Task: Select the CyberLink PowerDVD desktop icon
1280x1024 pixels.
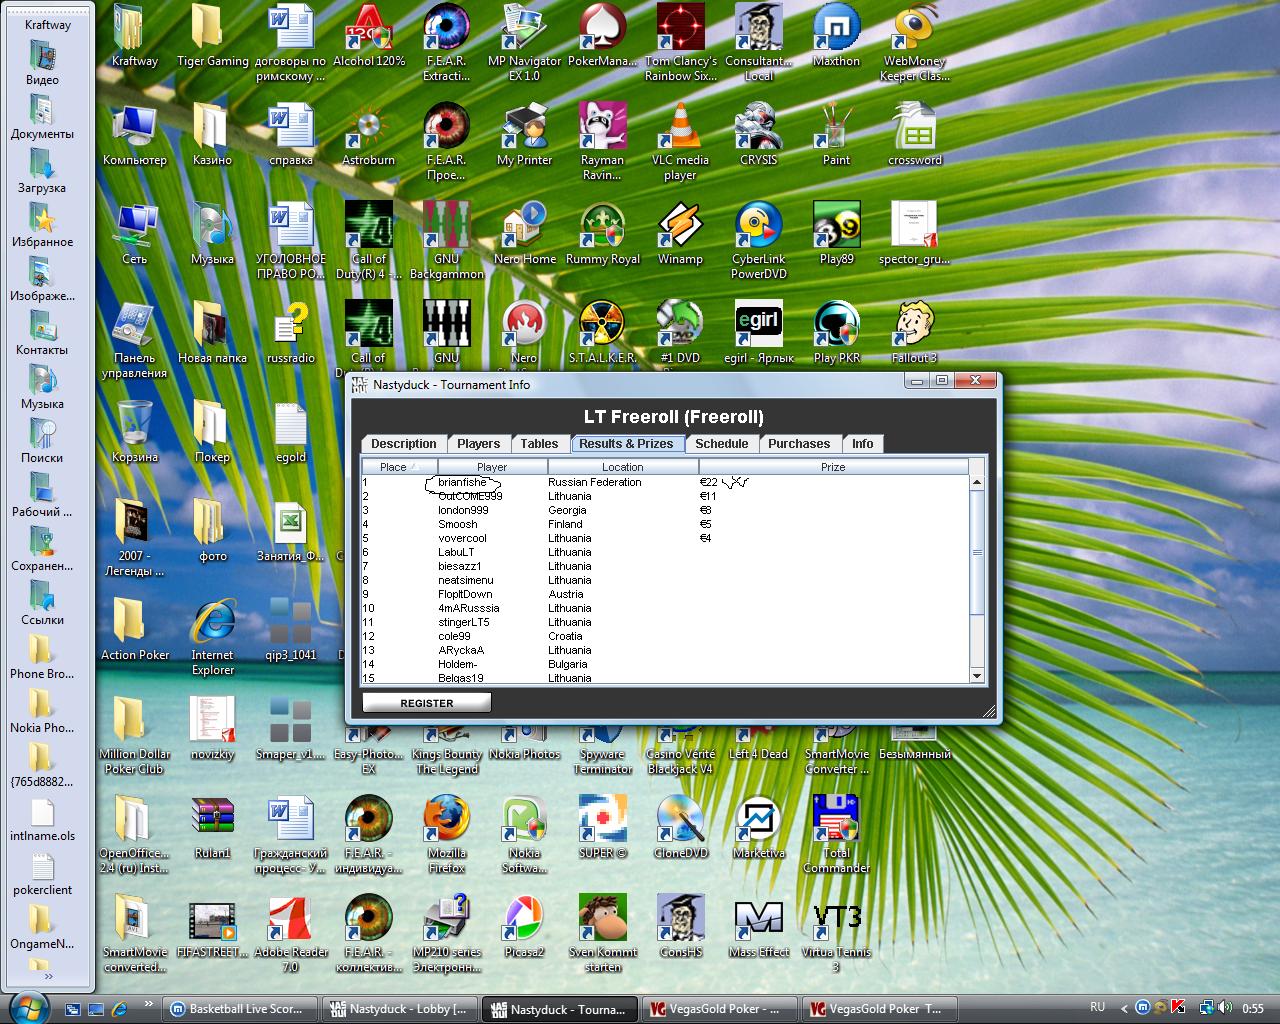Action: pyautogui.click(x=758, y=229)
